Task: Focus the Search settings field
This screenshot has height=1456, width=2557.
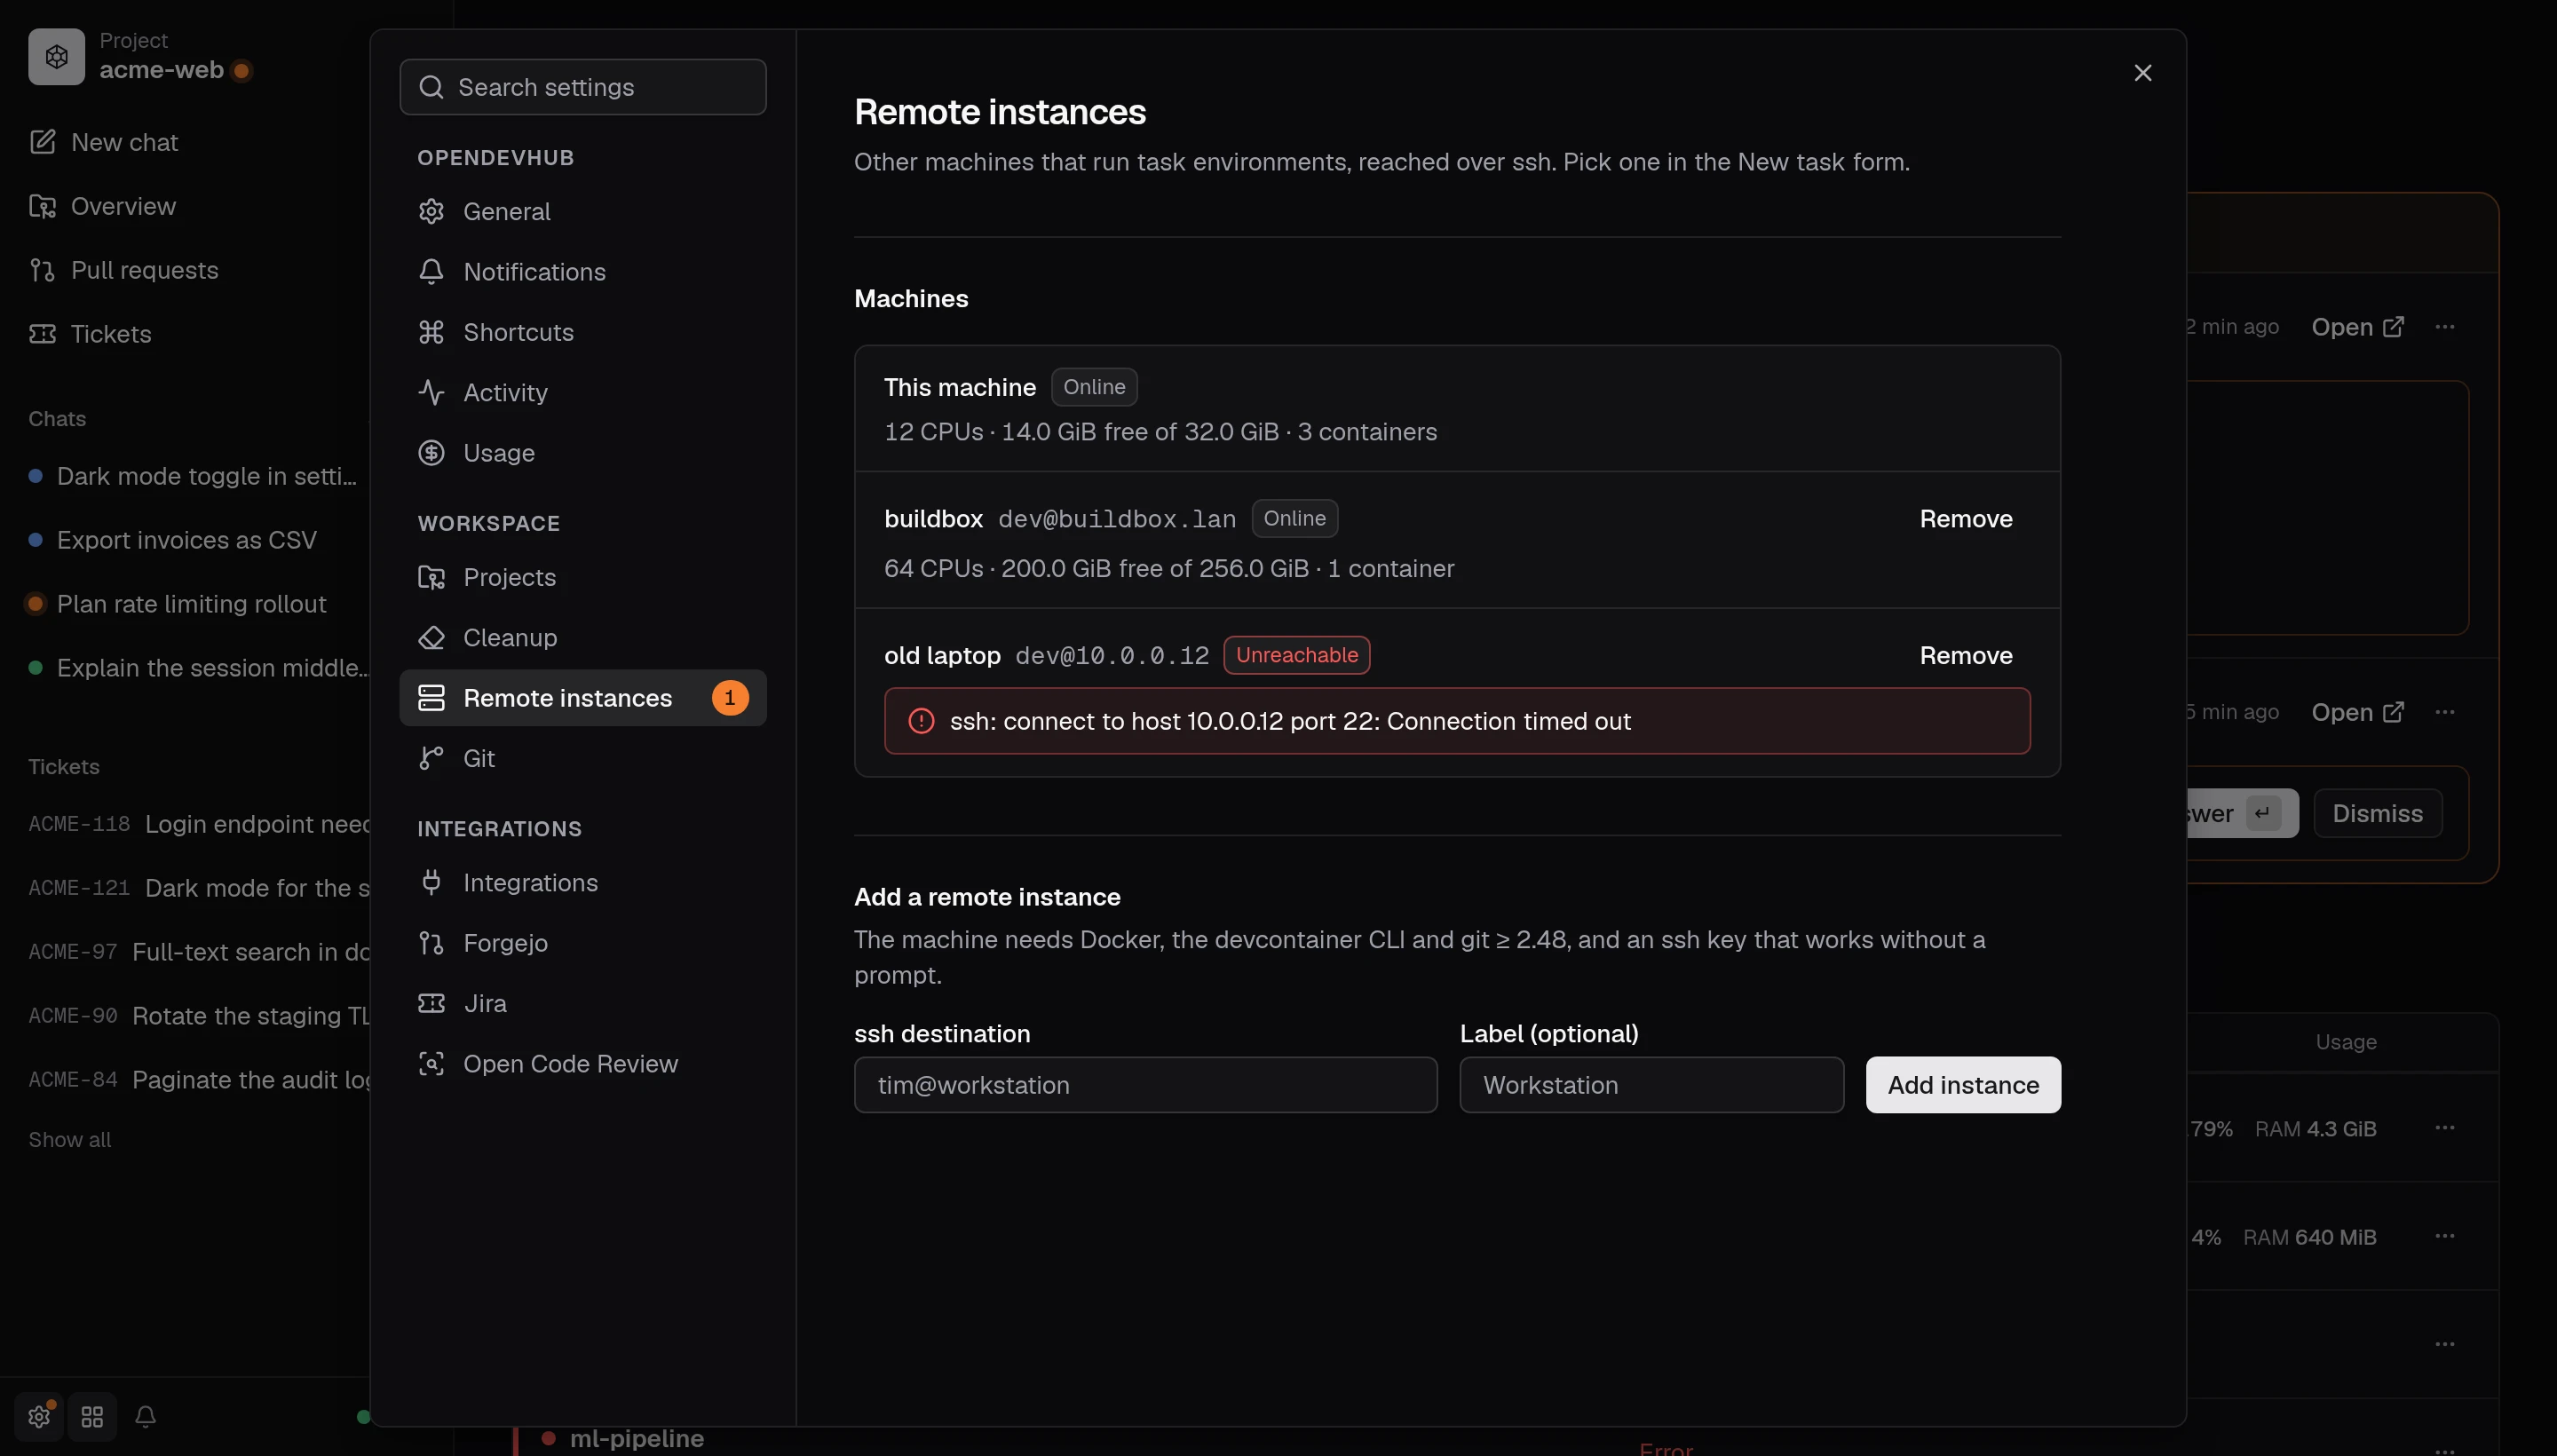Action: [582, 87]
